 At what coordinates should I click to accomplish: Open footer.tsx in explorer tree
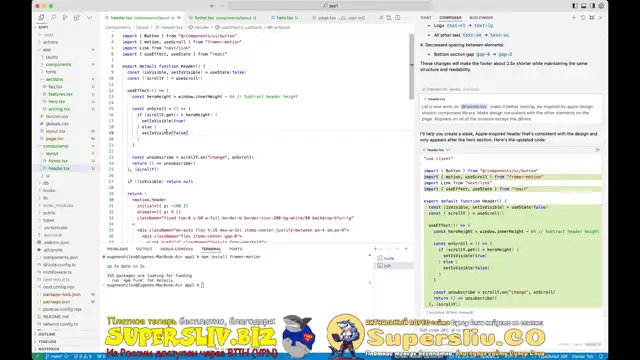58,161
